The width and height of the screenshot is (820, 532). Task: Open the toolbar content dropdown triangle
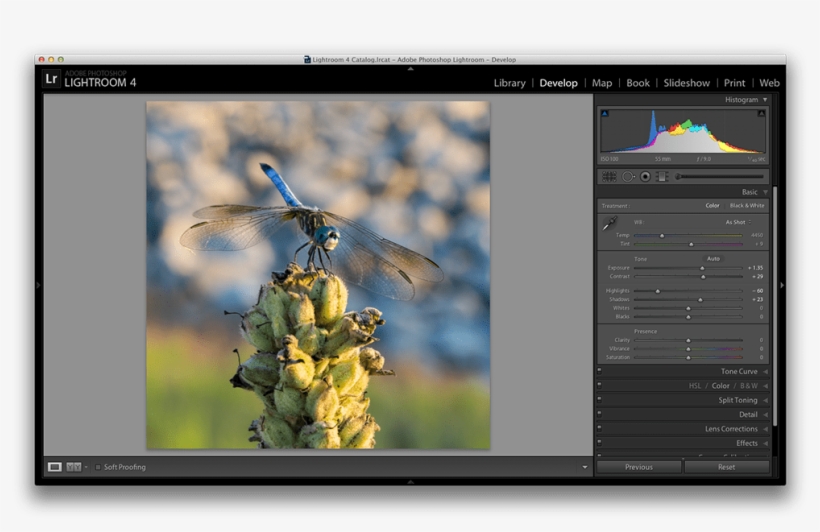click(585, 467)
